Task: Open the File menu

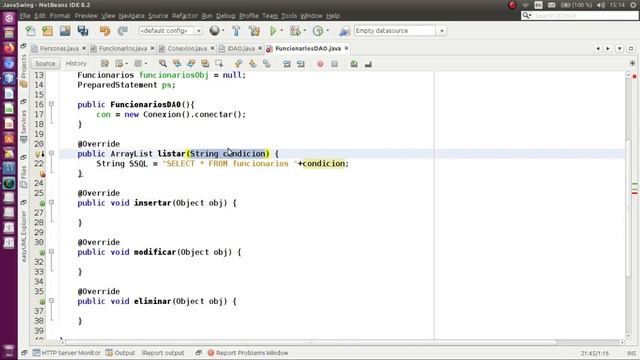Action: (25, 16)
